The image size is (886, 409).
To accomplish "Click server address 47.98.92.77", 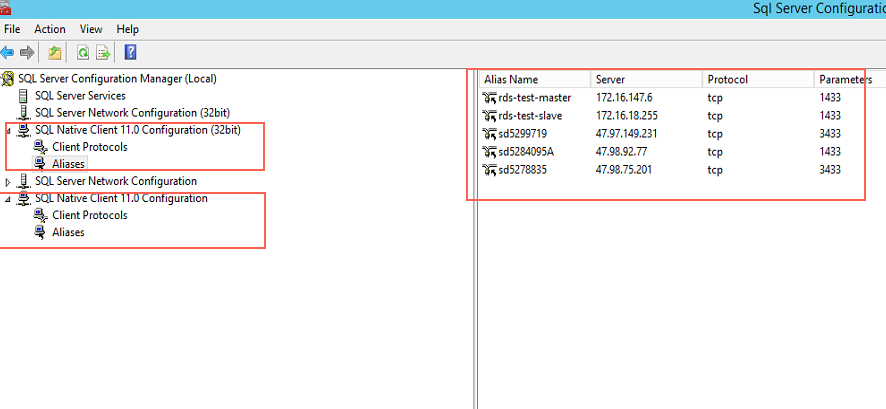I will [x=621, y=152].
